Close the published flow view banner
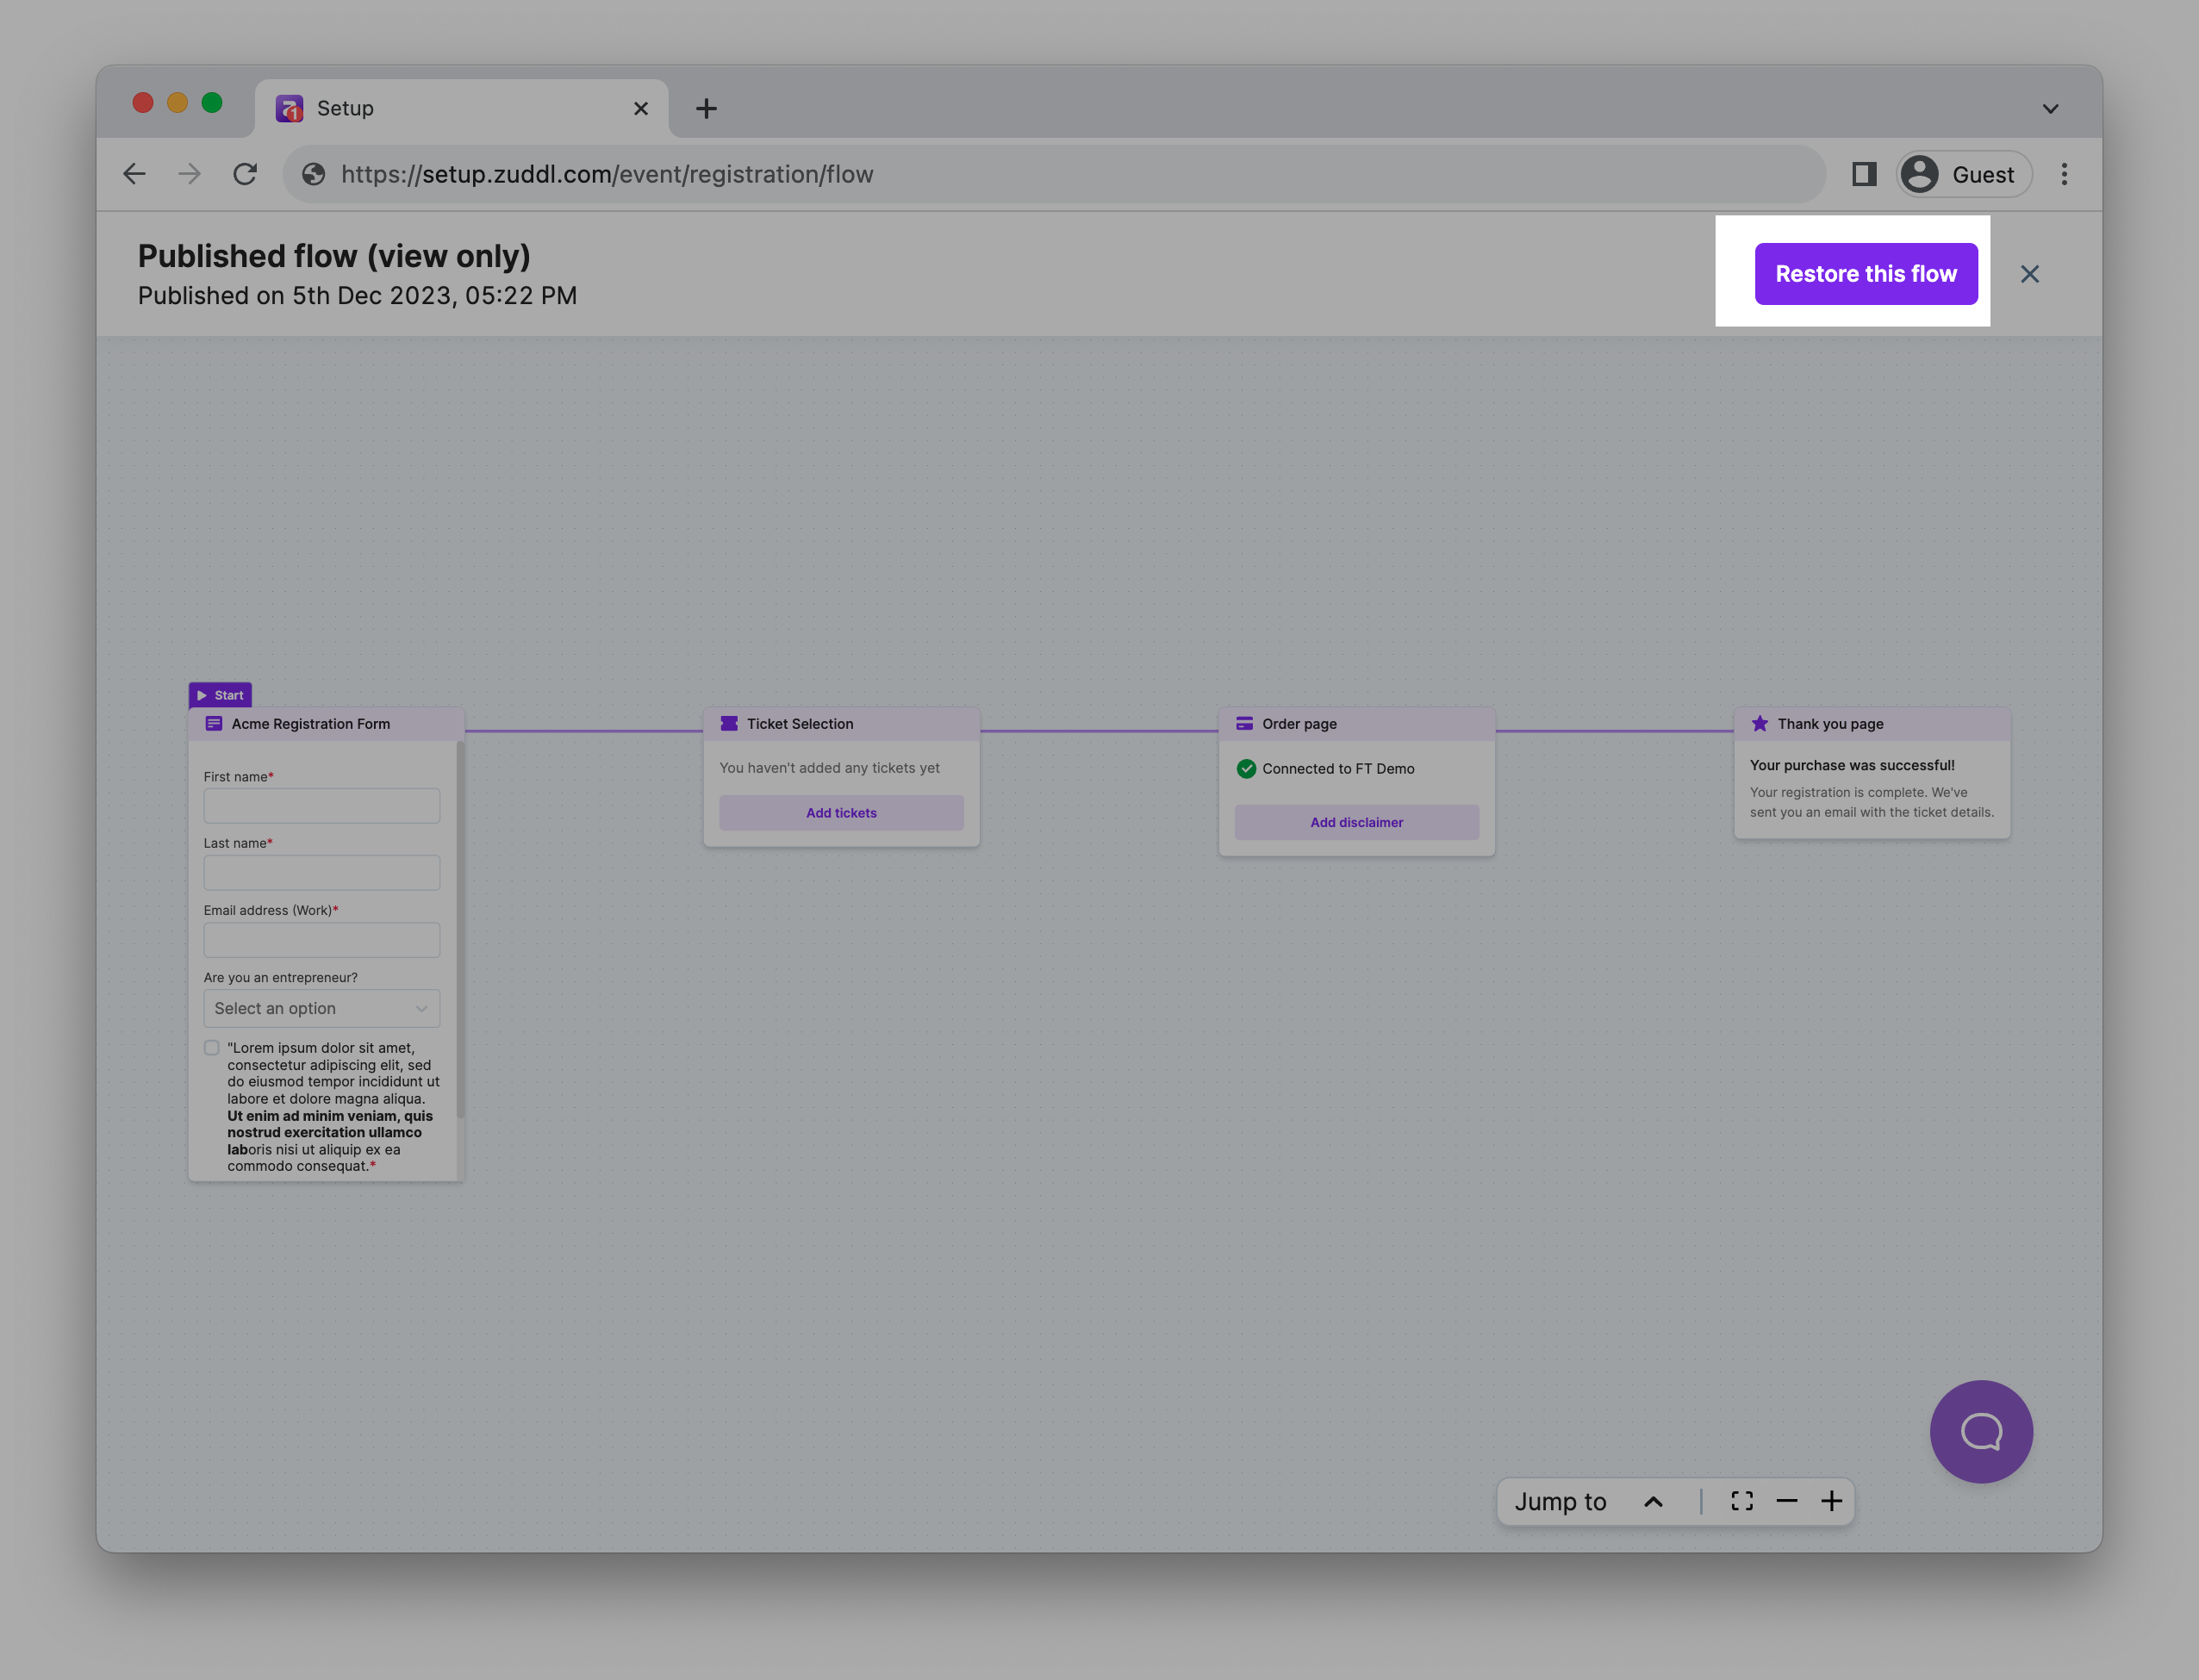The height and width of the screenshot is (1680, 2199). (x=2028, y=274)
